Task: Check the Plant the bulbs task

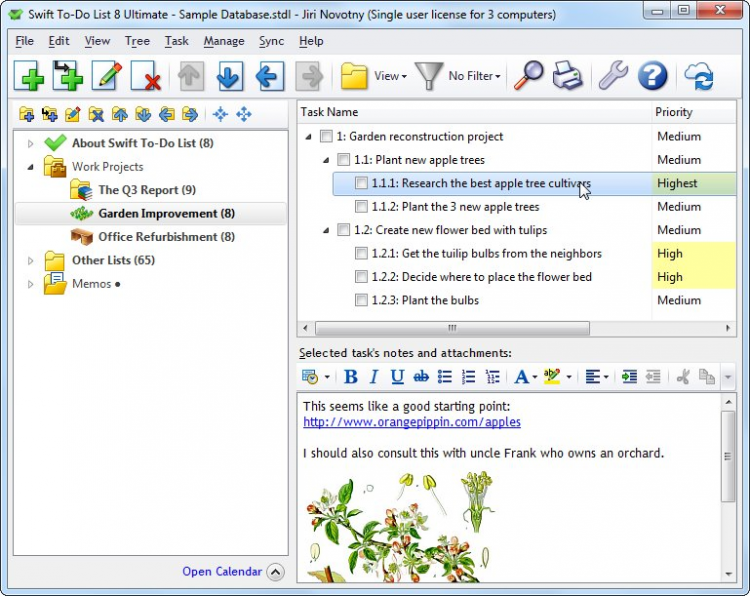Action: tap(361, 300)
